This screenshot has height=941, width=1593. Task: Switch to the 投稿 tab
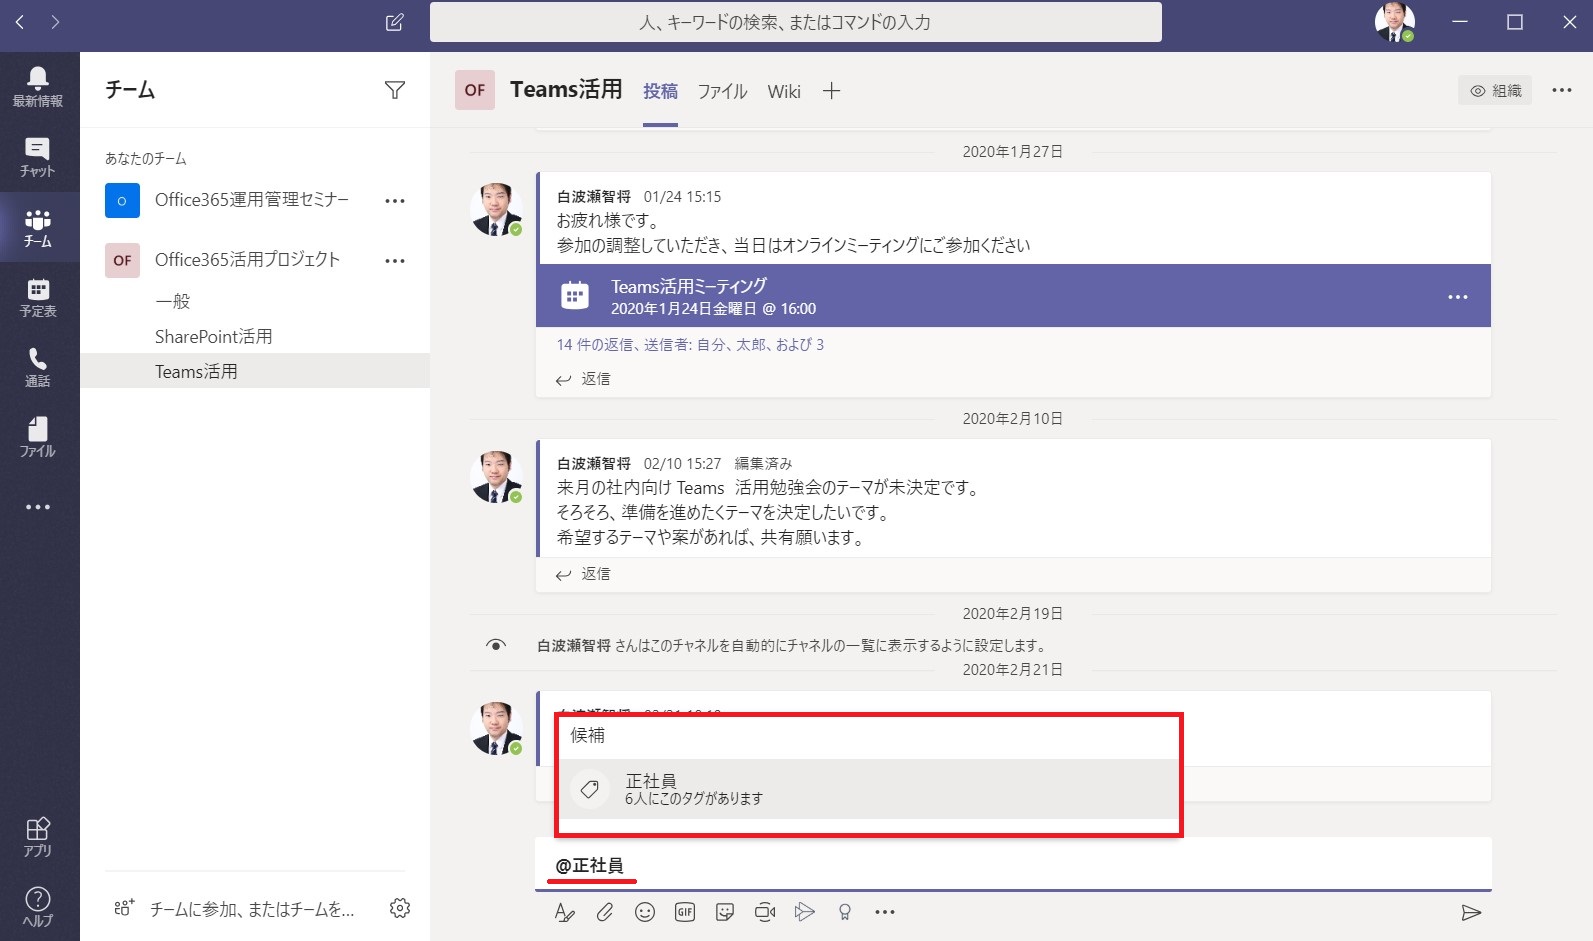[660, 91]
